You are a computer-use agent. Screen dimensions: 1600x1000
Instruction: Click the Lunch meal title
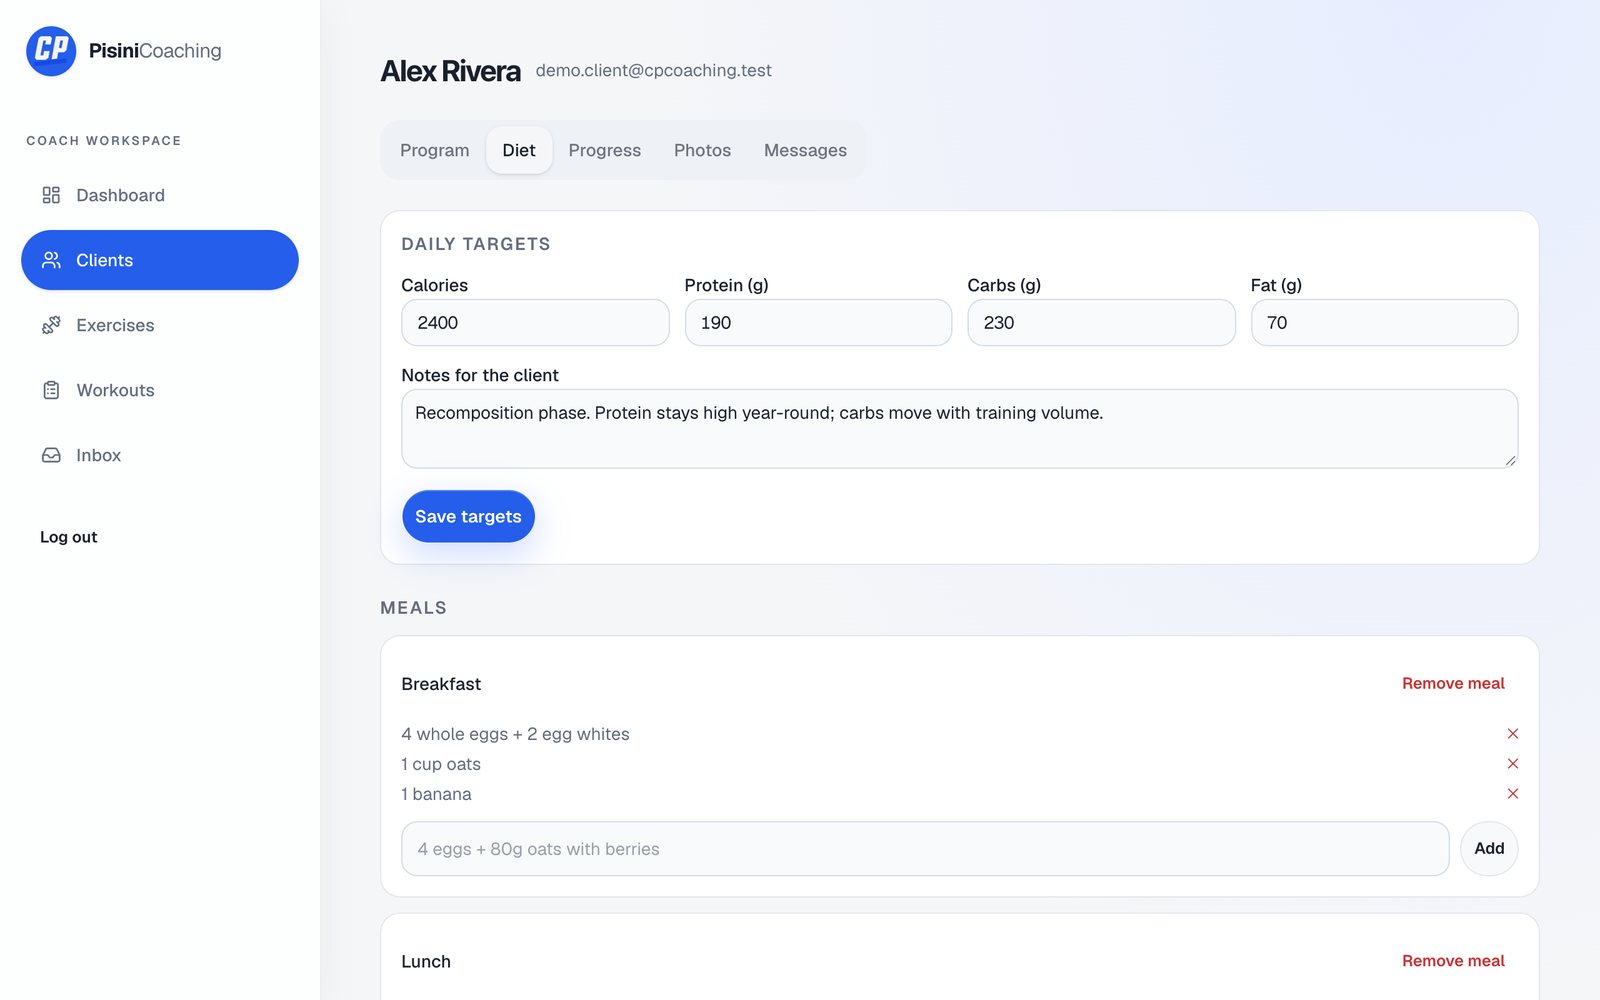point(426,961)
